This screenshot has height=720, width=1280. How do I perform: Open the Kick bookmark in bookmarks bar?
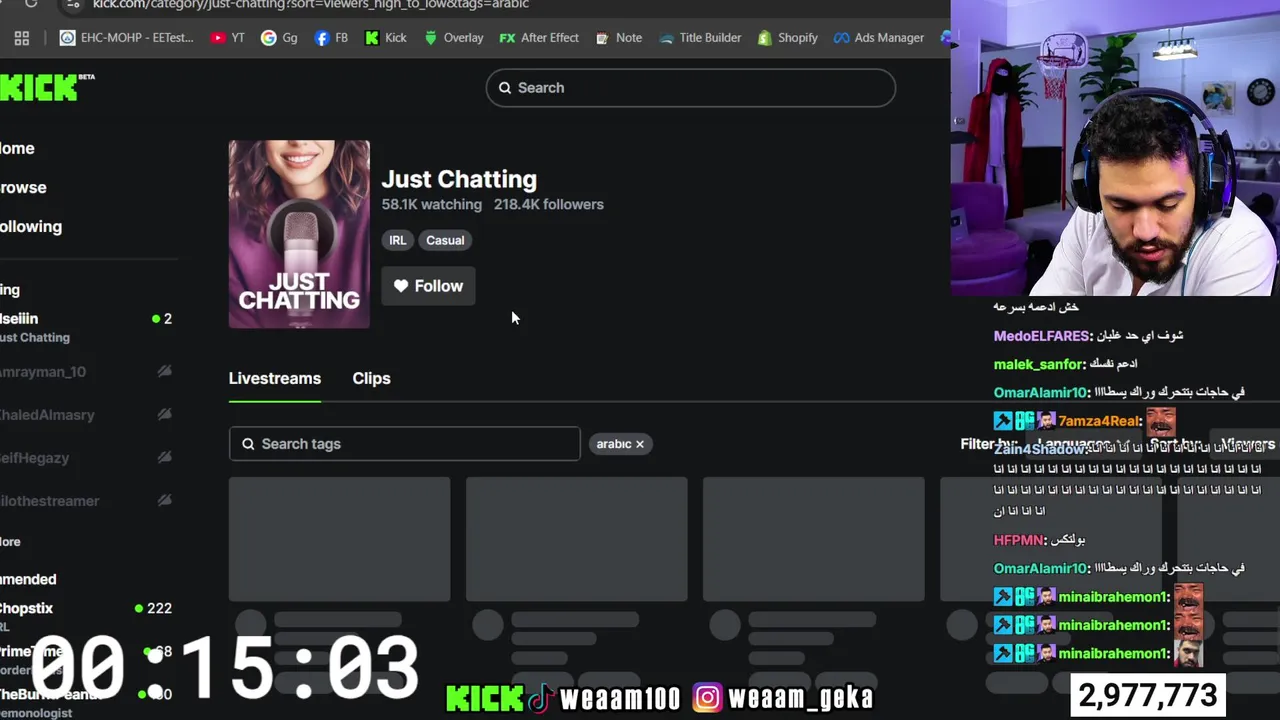click(x=386, y=38)
